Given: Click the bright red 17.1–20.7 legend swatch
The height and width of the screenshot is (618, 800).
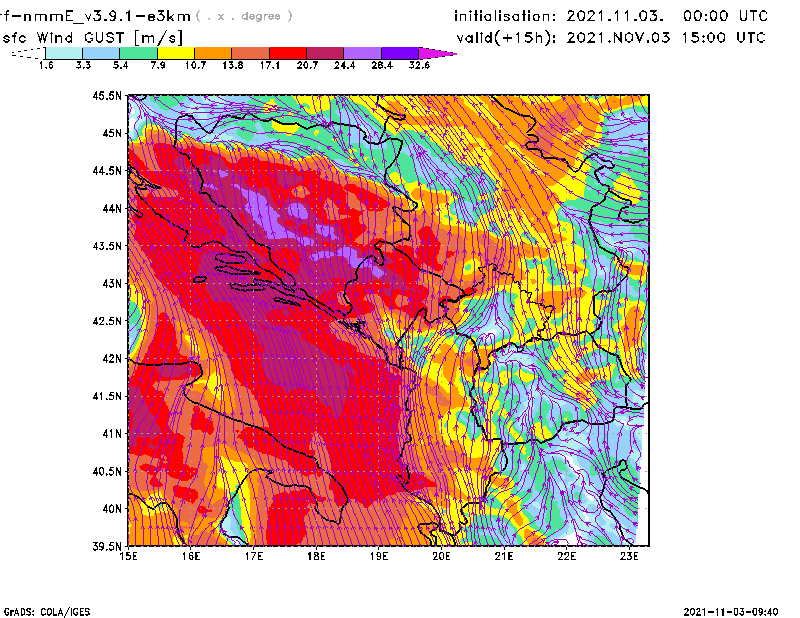Looking at the screenshot, I should point(288,53).
